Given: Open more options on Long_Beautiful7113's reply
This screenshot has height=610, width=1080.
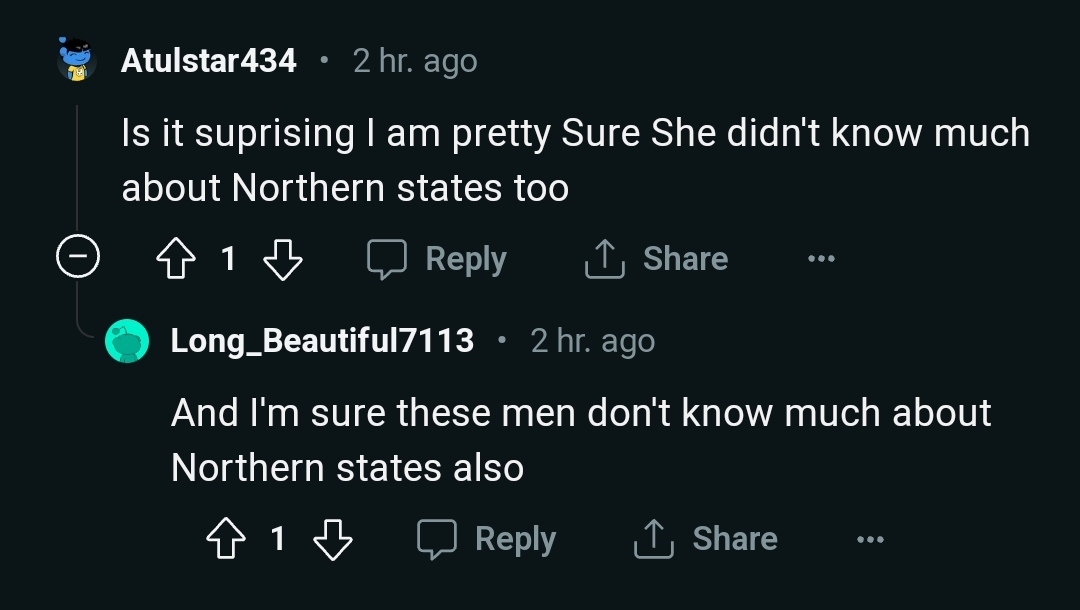Looking at the screenshot, I should [x=870, y=540].
